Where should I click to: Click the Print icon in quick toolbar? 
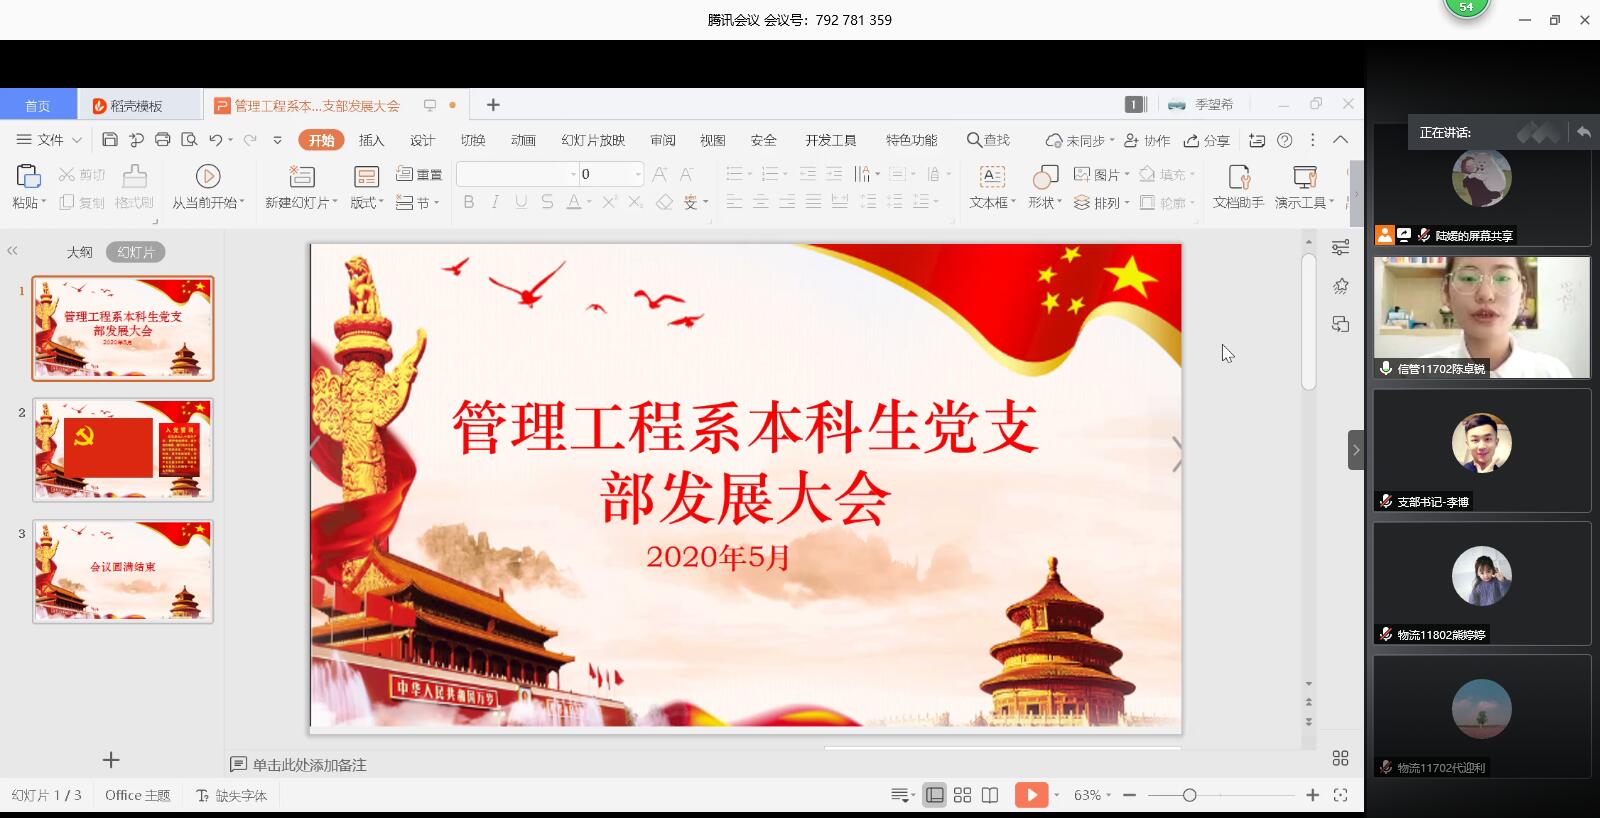click(x=162, y=140)
